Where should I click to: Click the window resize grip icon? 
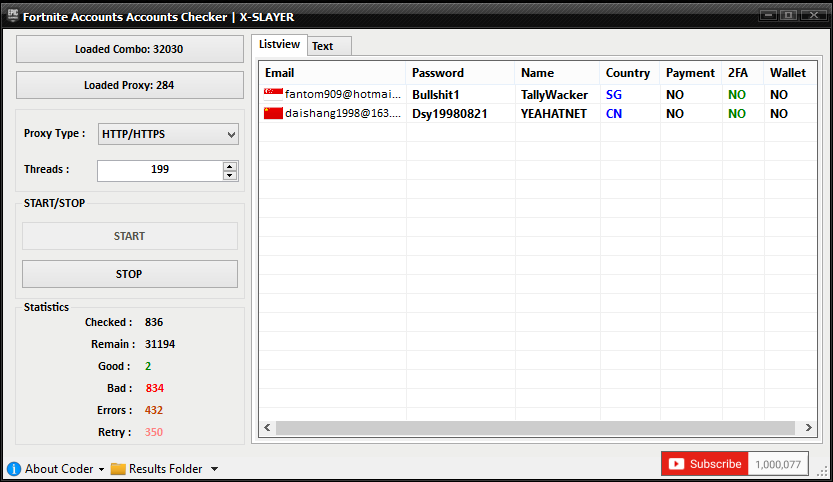click(x=822, y=471)
